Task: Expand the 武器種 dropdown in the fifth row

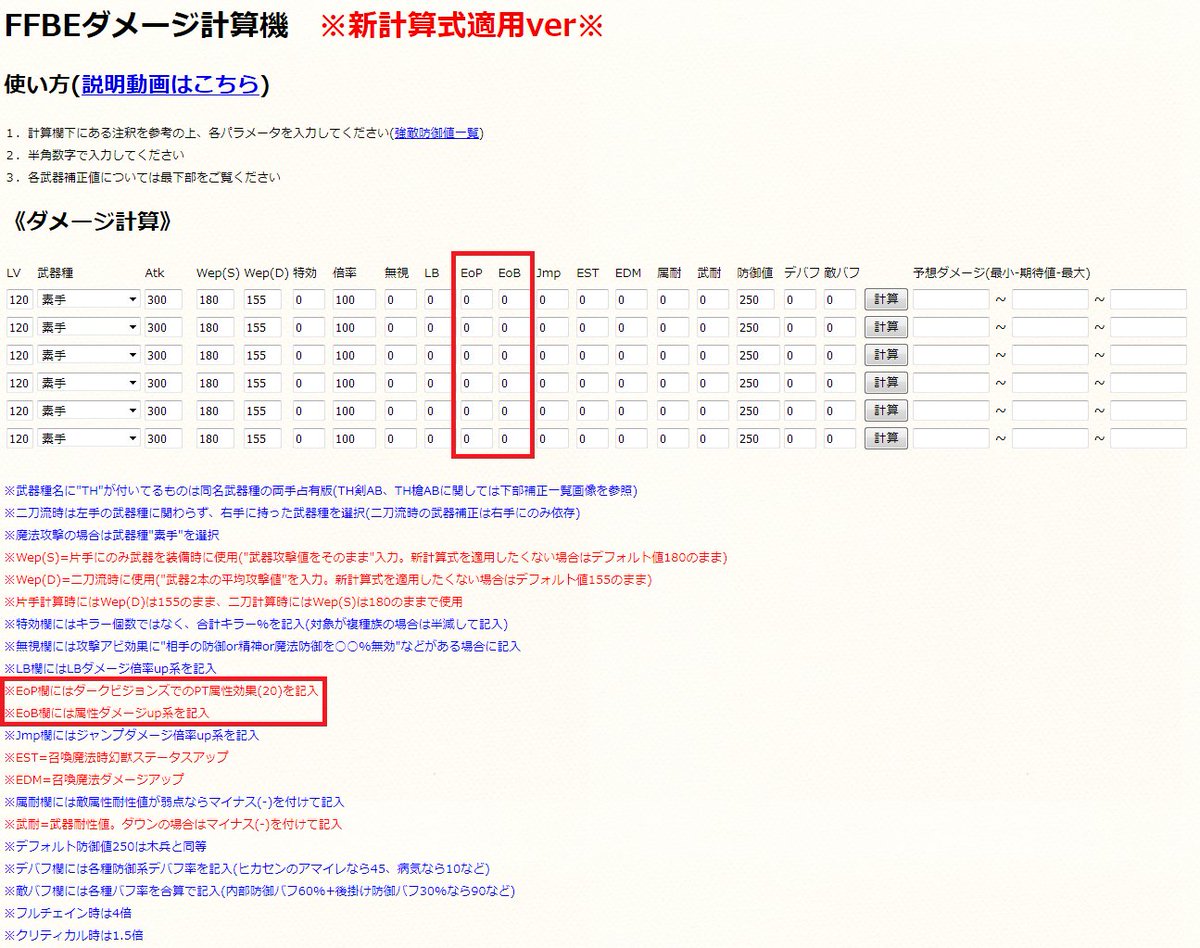Action: pos(88,411)
